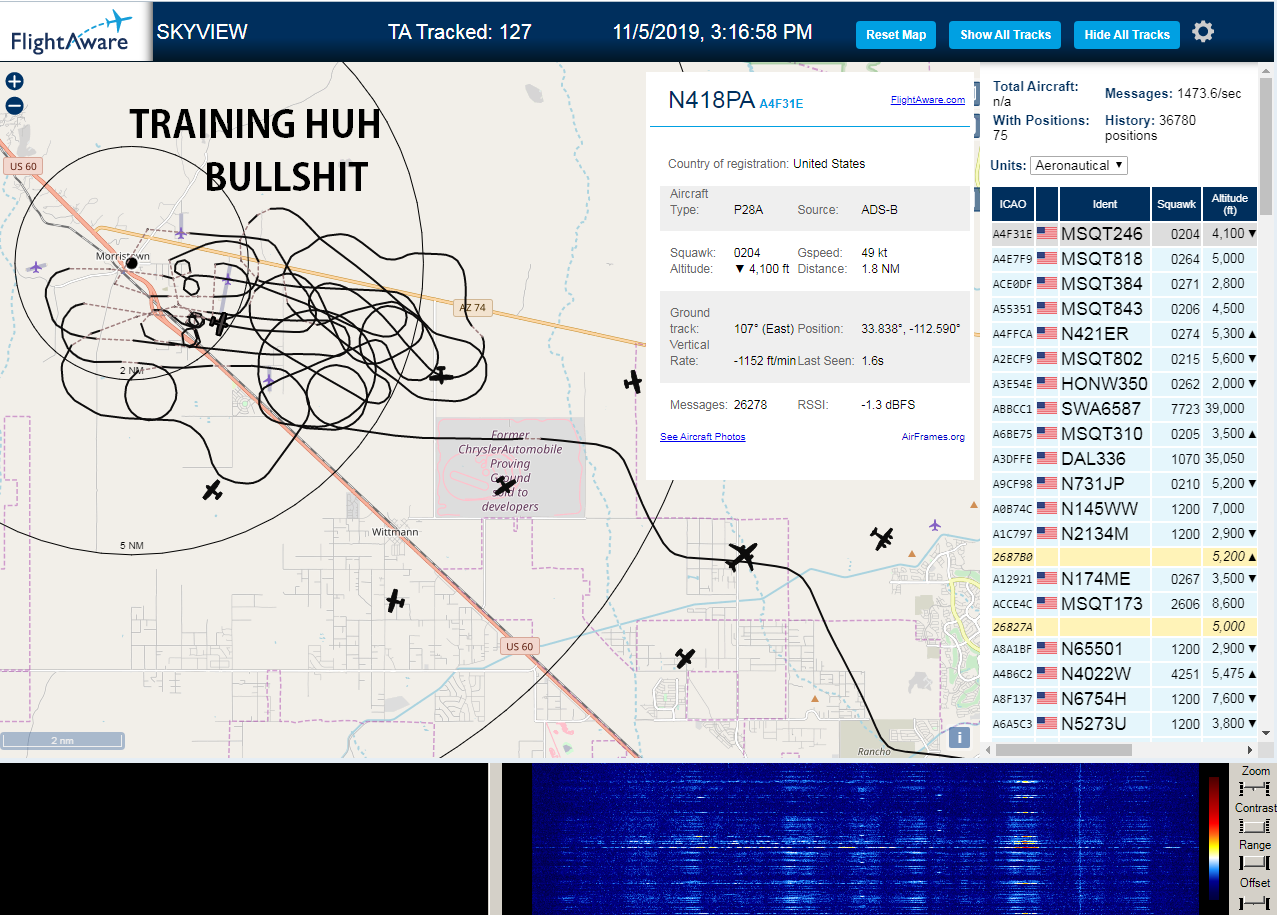1277x915 pixels.
Task: Open the settings gear menu
Action: 1203,32
